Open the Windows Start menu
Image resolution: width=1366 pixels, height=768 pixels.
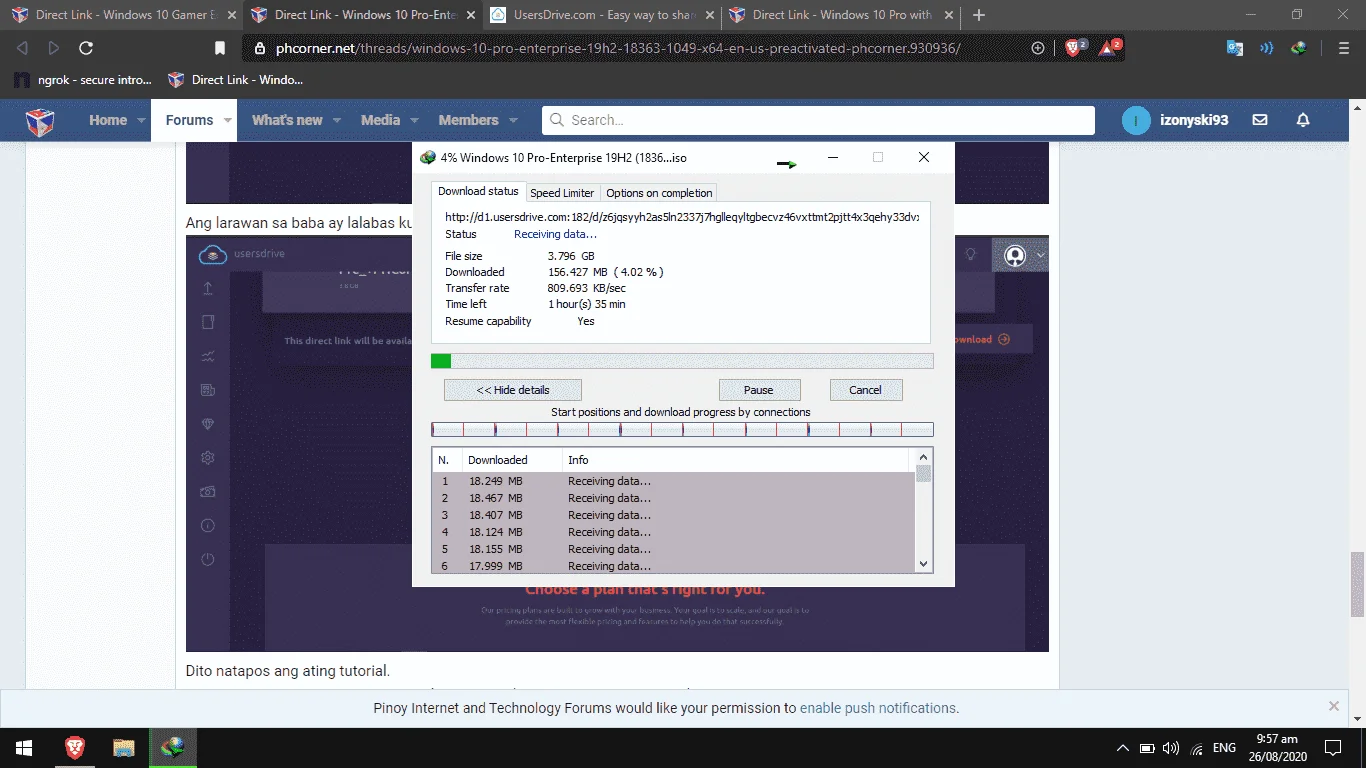click(24, 747)
